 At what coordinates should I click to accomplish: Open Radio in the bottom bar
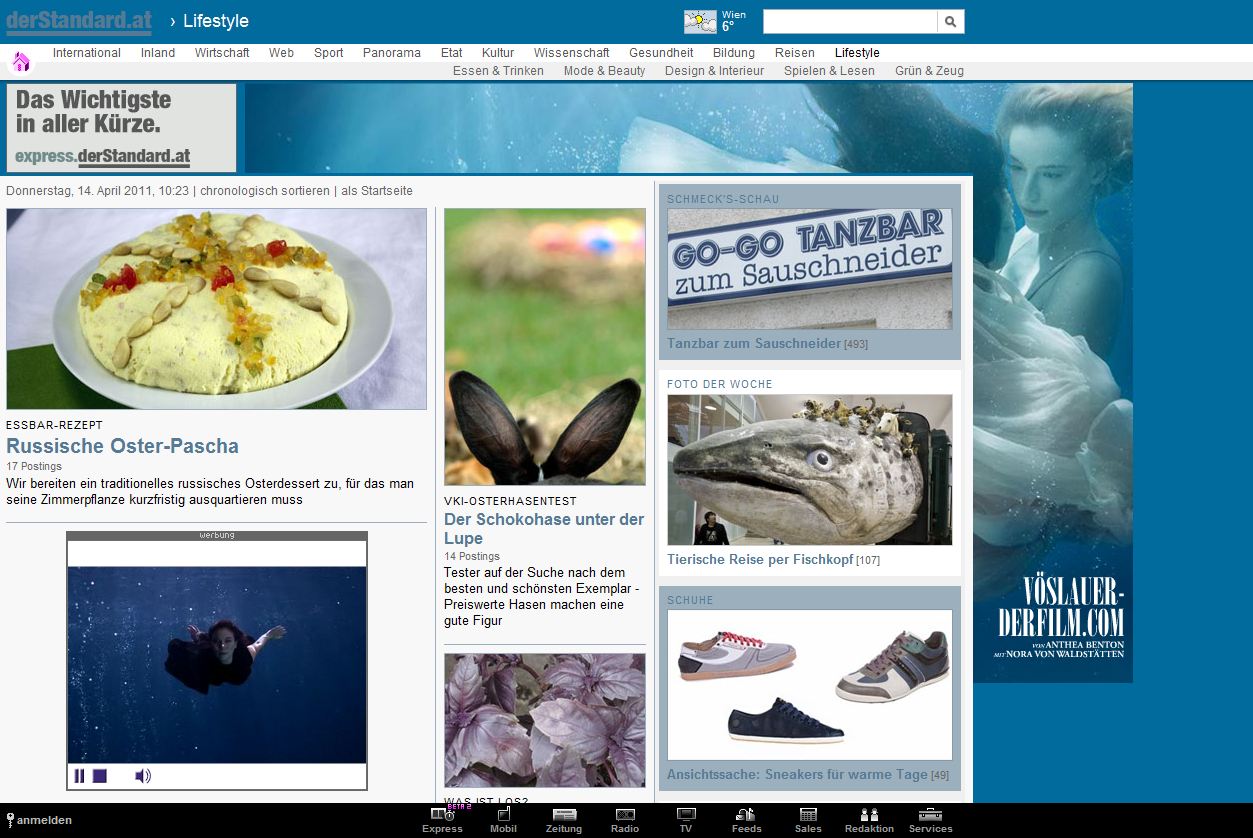(x=625, y=820)
